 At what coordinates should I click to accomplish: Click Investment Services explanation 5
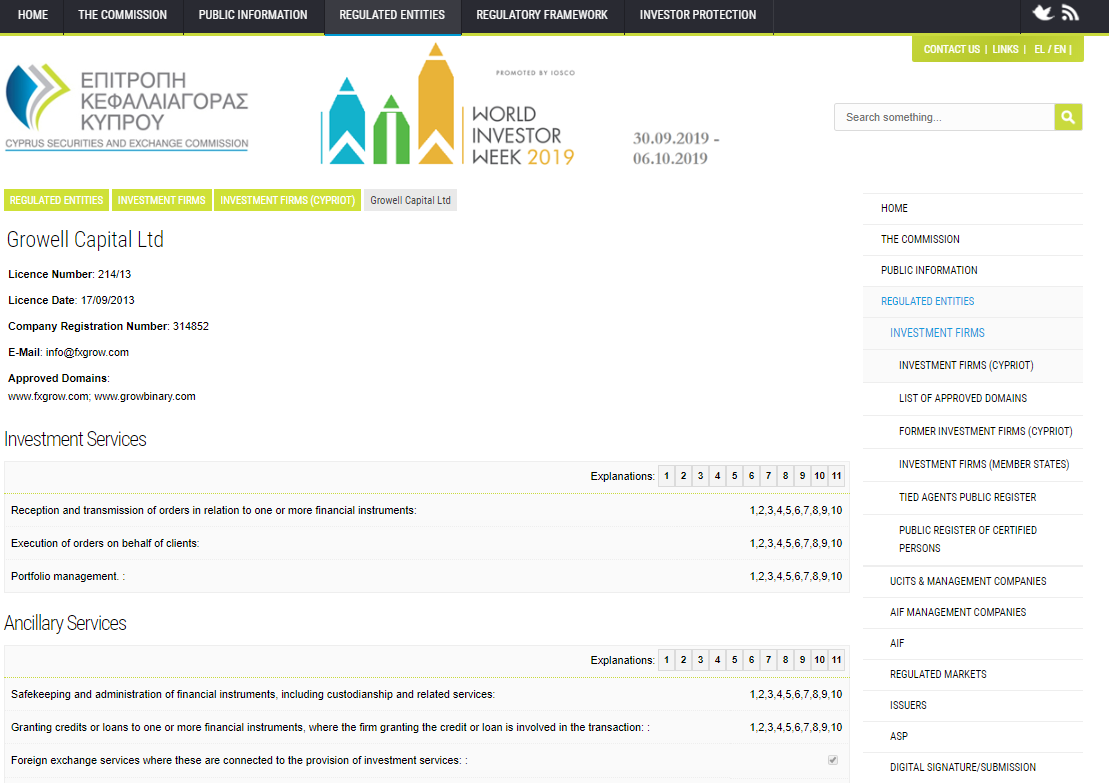tap(734, 475)
